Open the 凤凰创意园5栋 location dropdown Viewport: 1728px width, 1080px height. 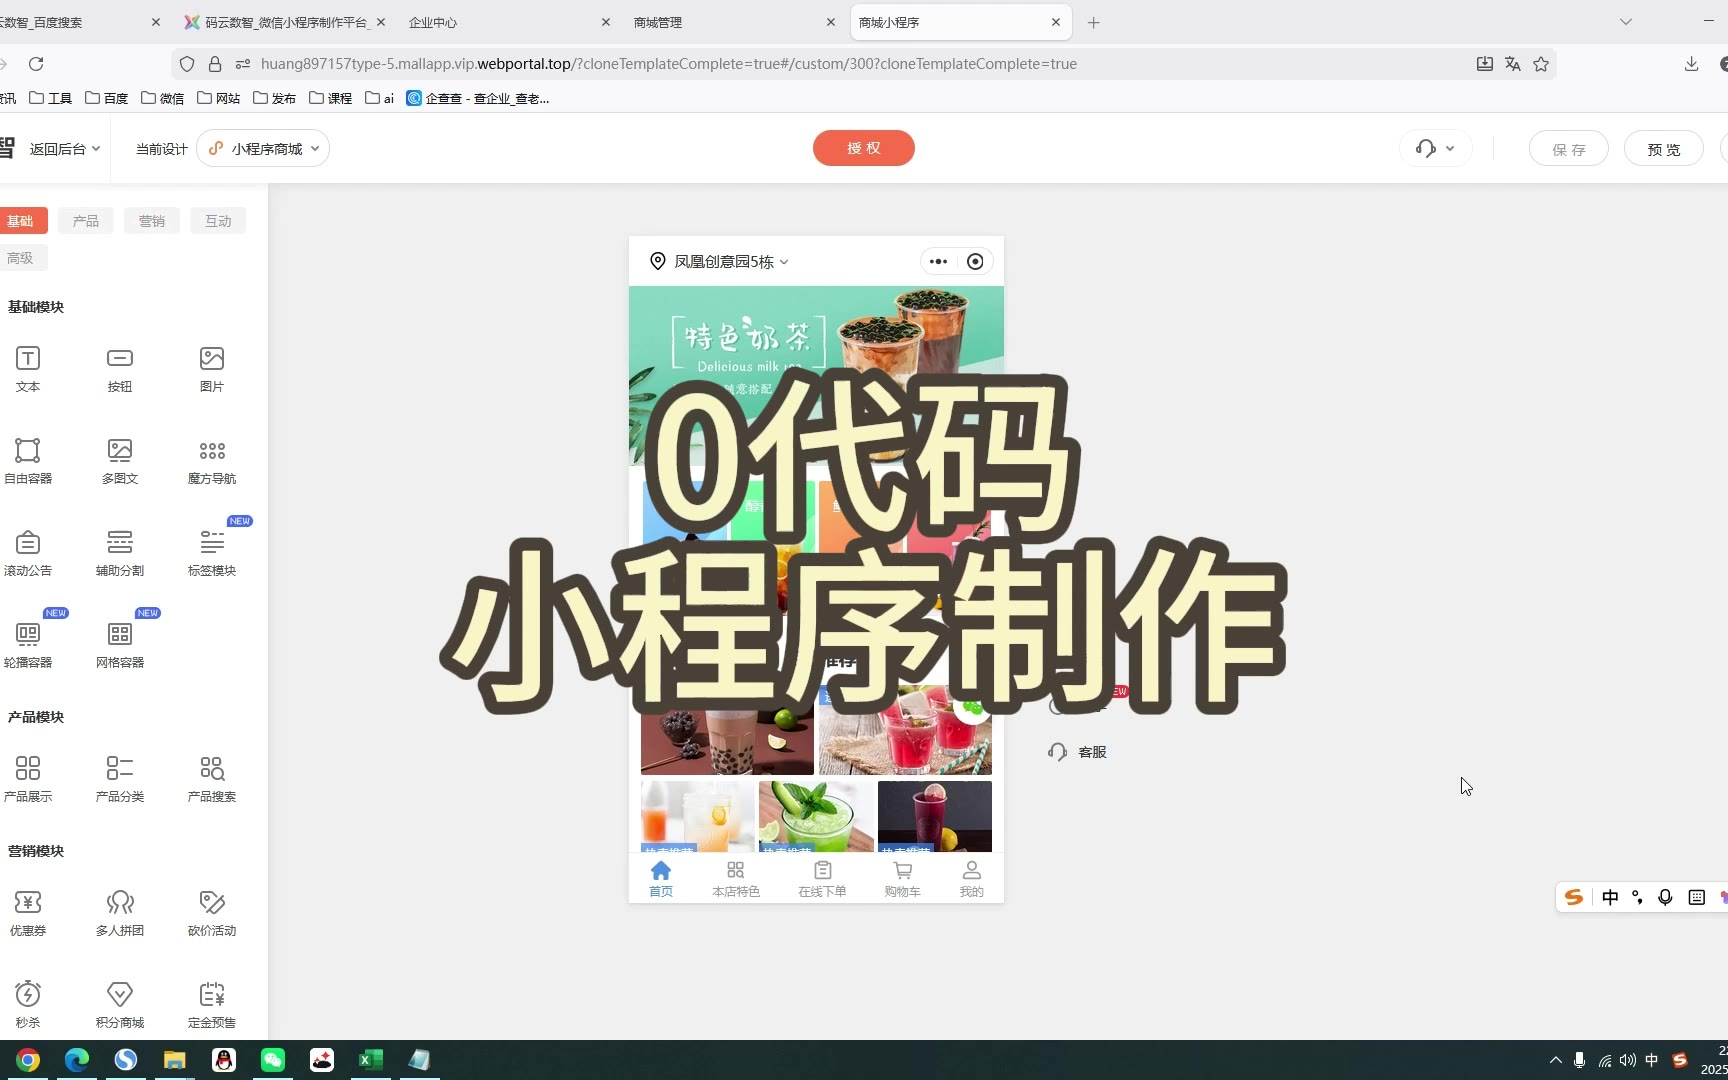pos(722,262)
